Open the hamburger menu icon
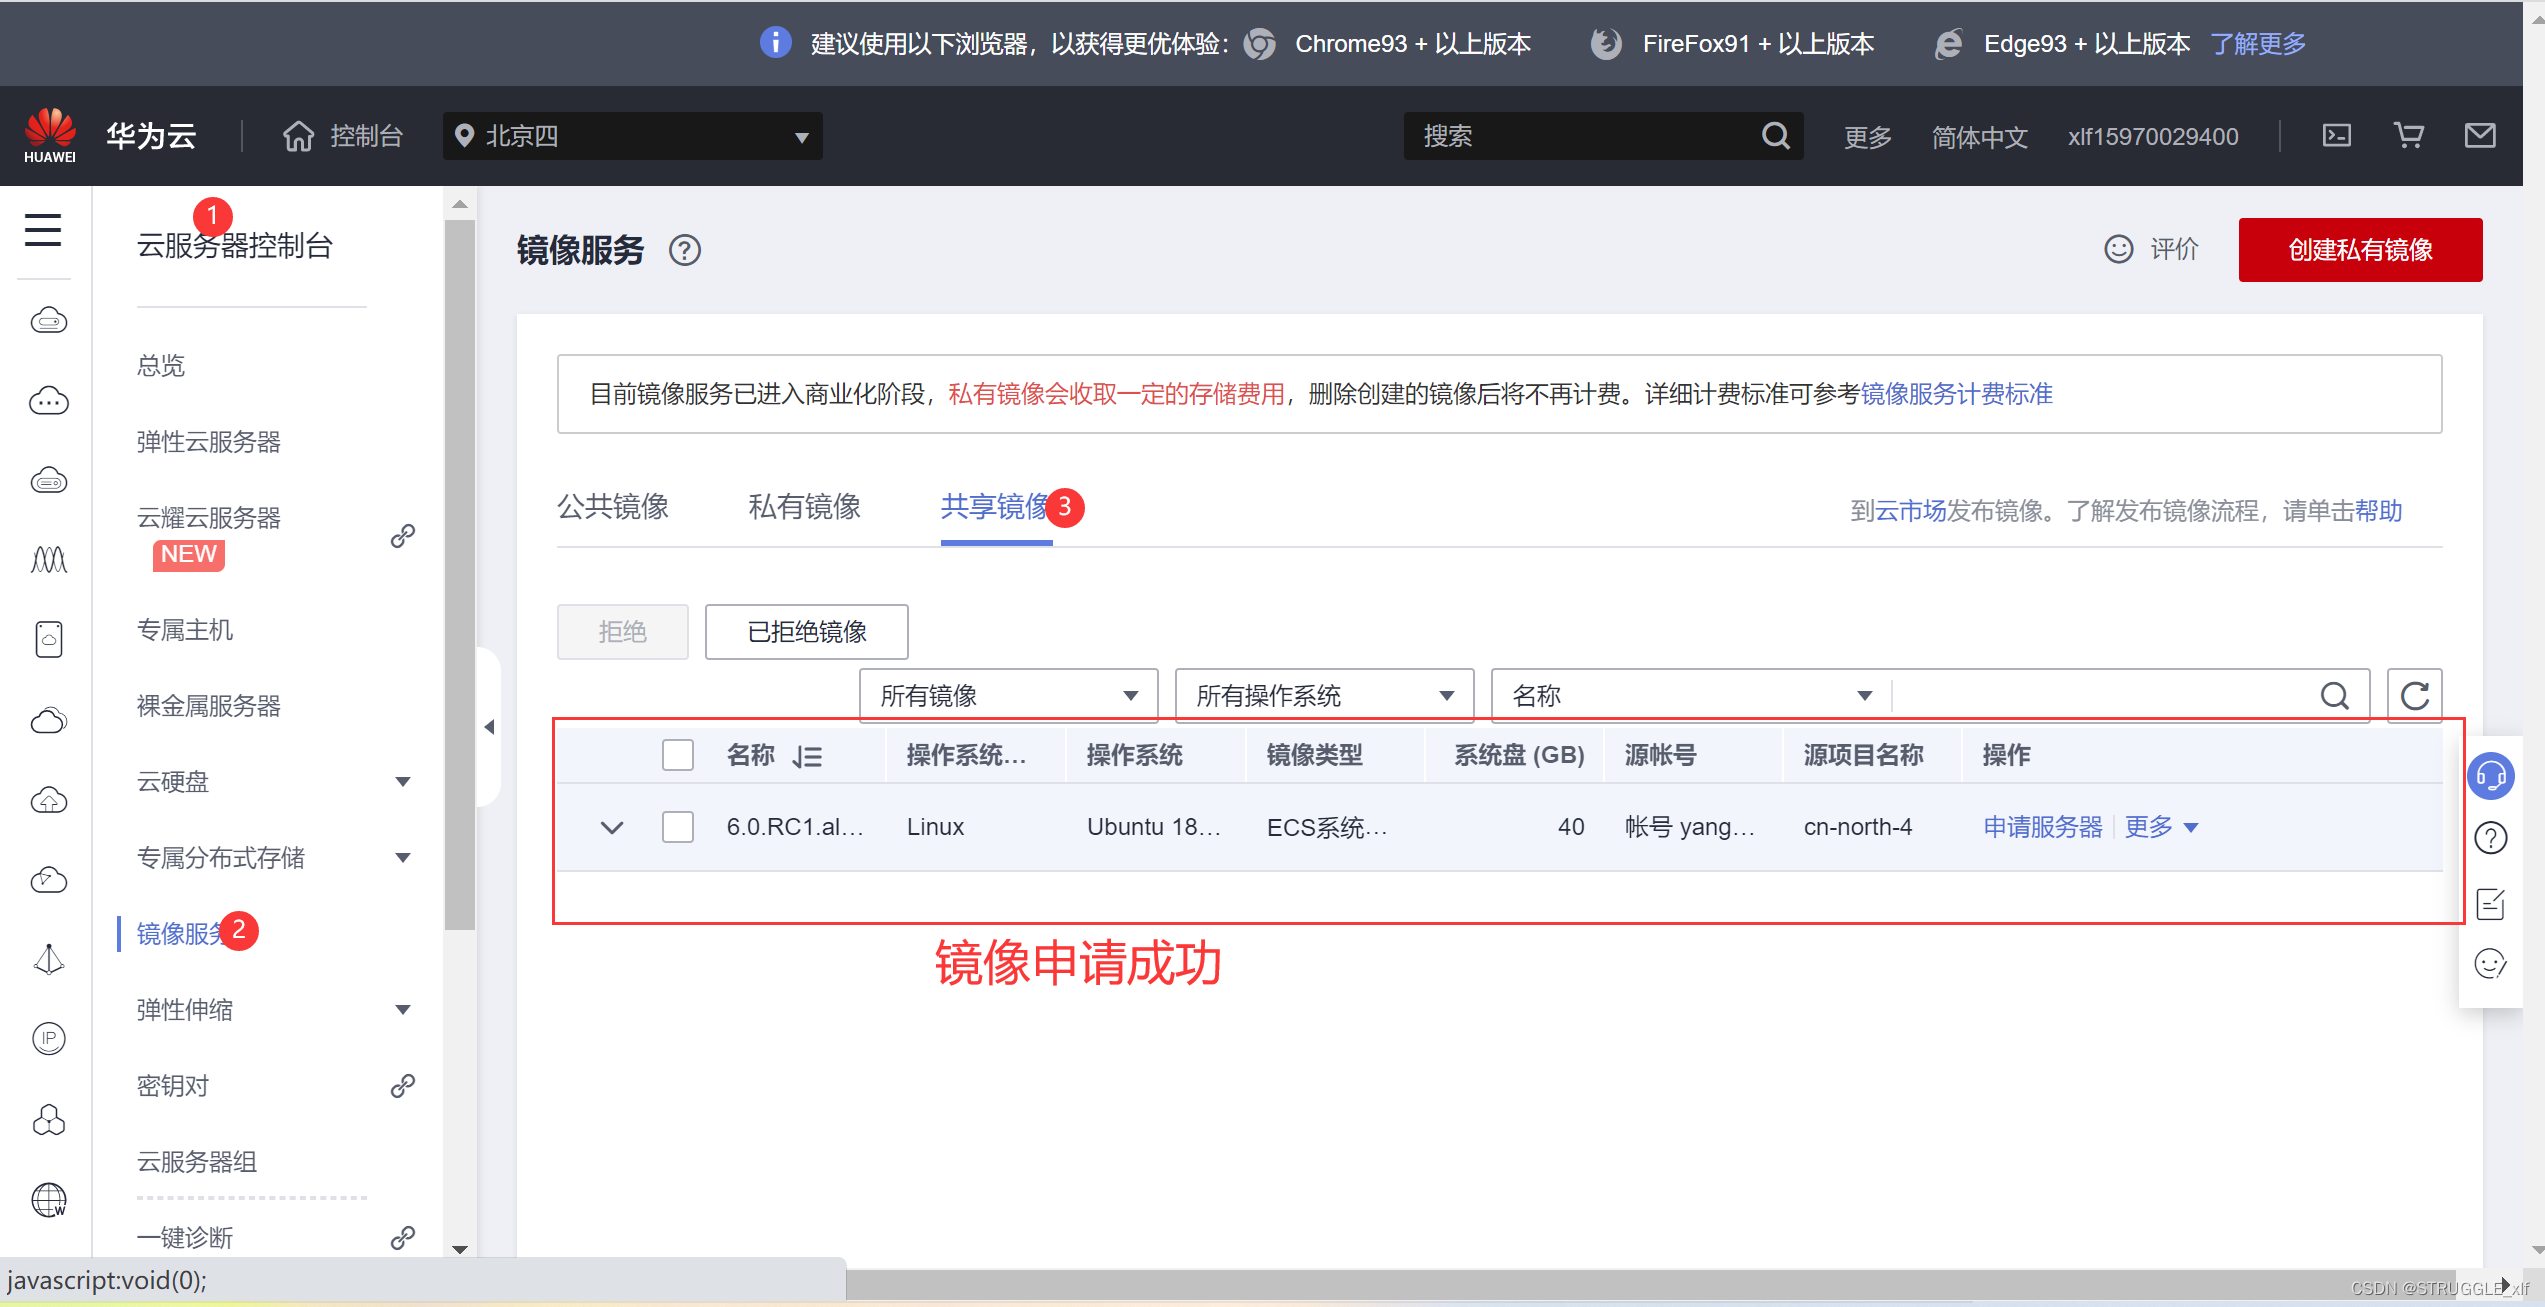This screenshot has width=2545, height=1307. coord(43,230)
